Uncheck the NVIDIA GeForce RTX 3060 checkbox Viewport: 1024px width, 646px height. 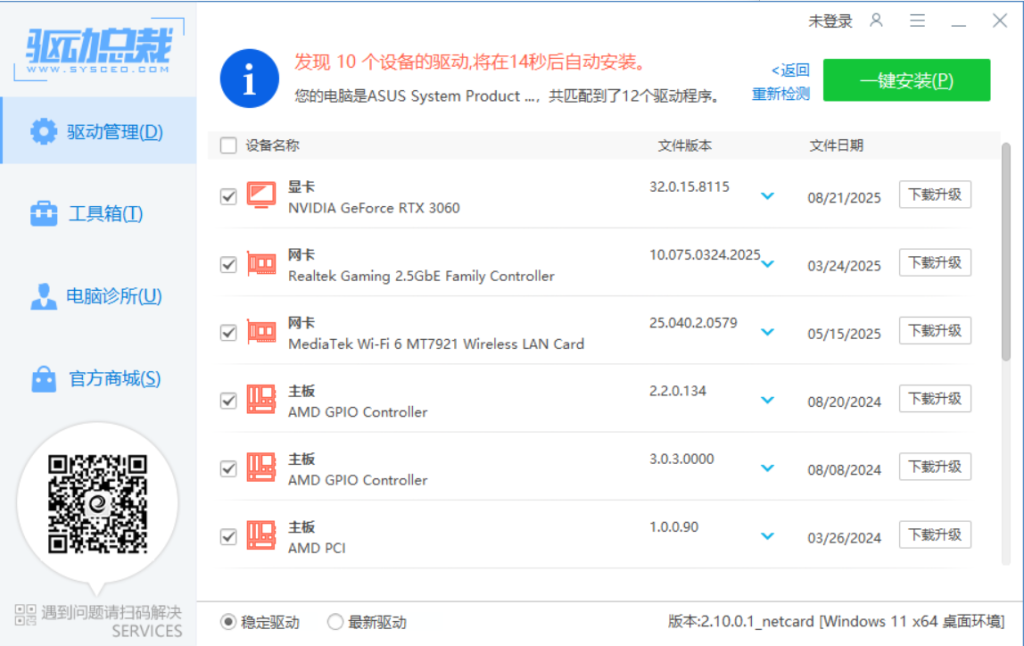[x=228, y=196]
